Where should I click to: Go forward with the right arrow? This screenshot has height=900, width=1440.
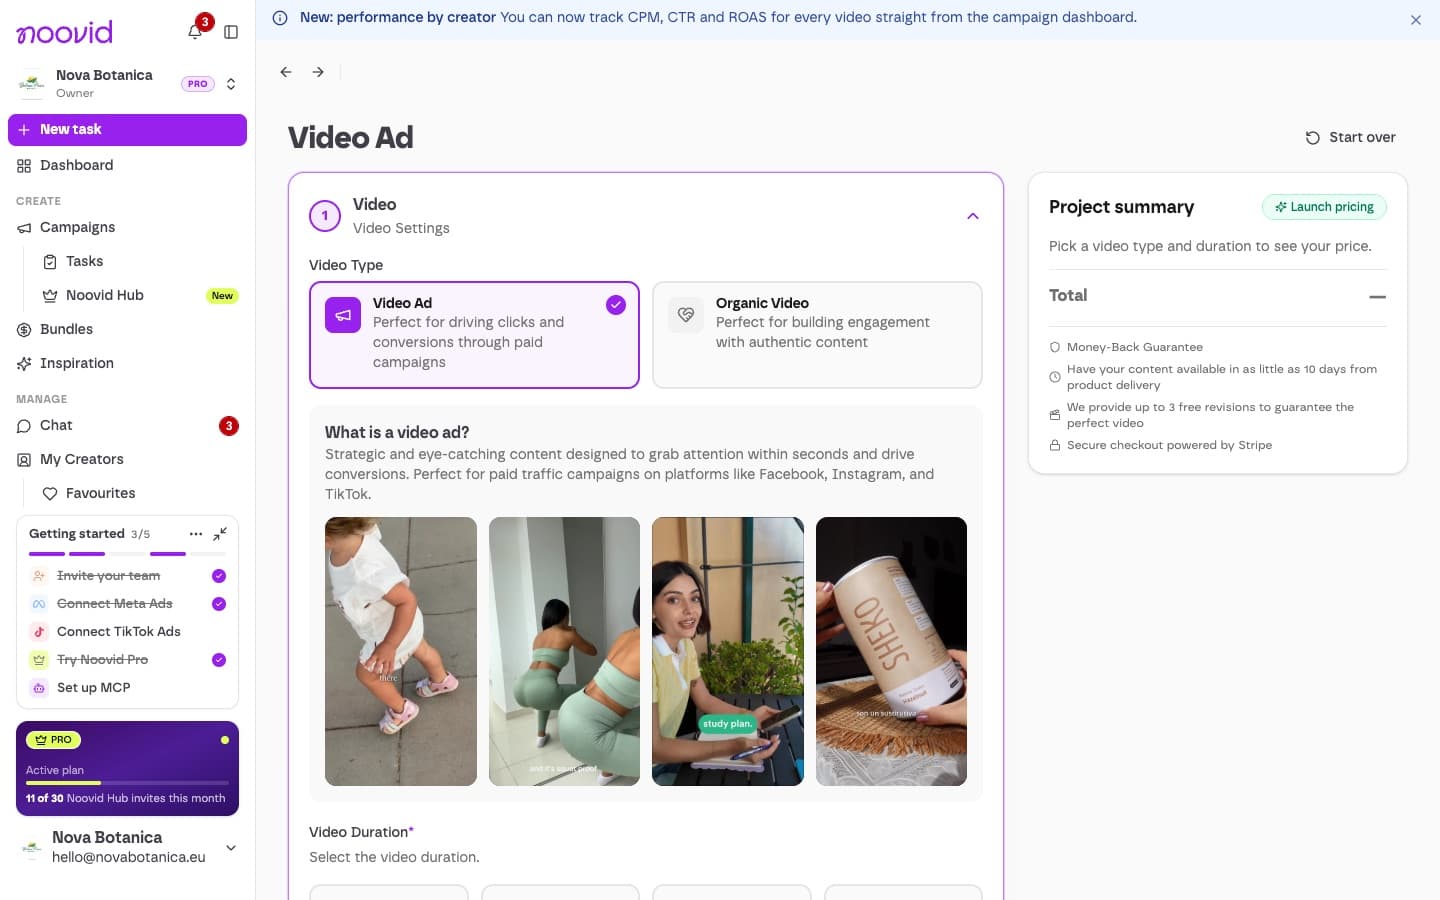(x=318, y=72)
